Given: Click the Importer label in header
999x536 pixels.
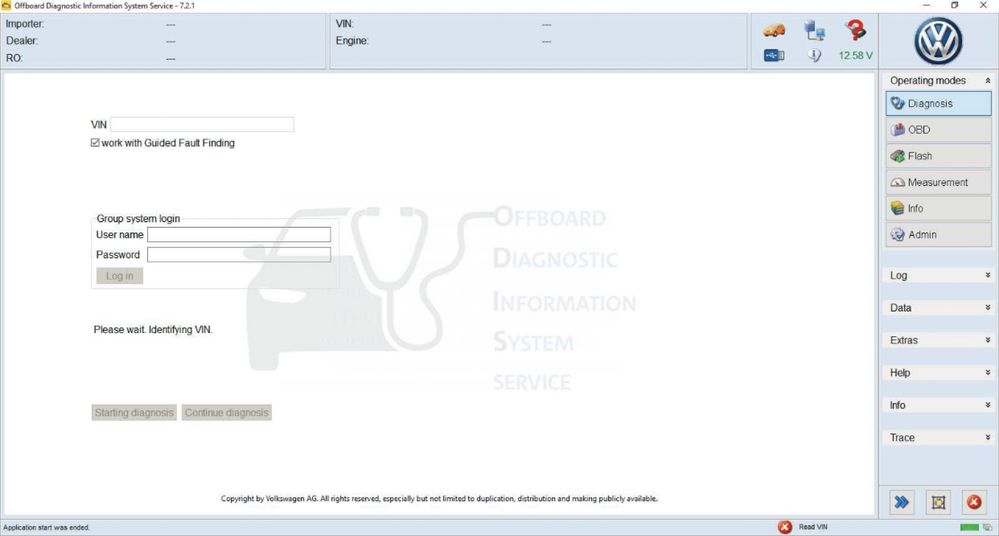Looking at the screenshot, I should [25, 24].
